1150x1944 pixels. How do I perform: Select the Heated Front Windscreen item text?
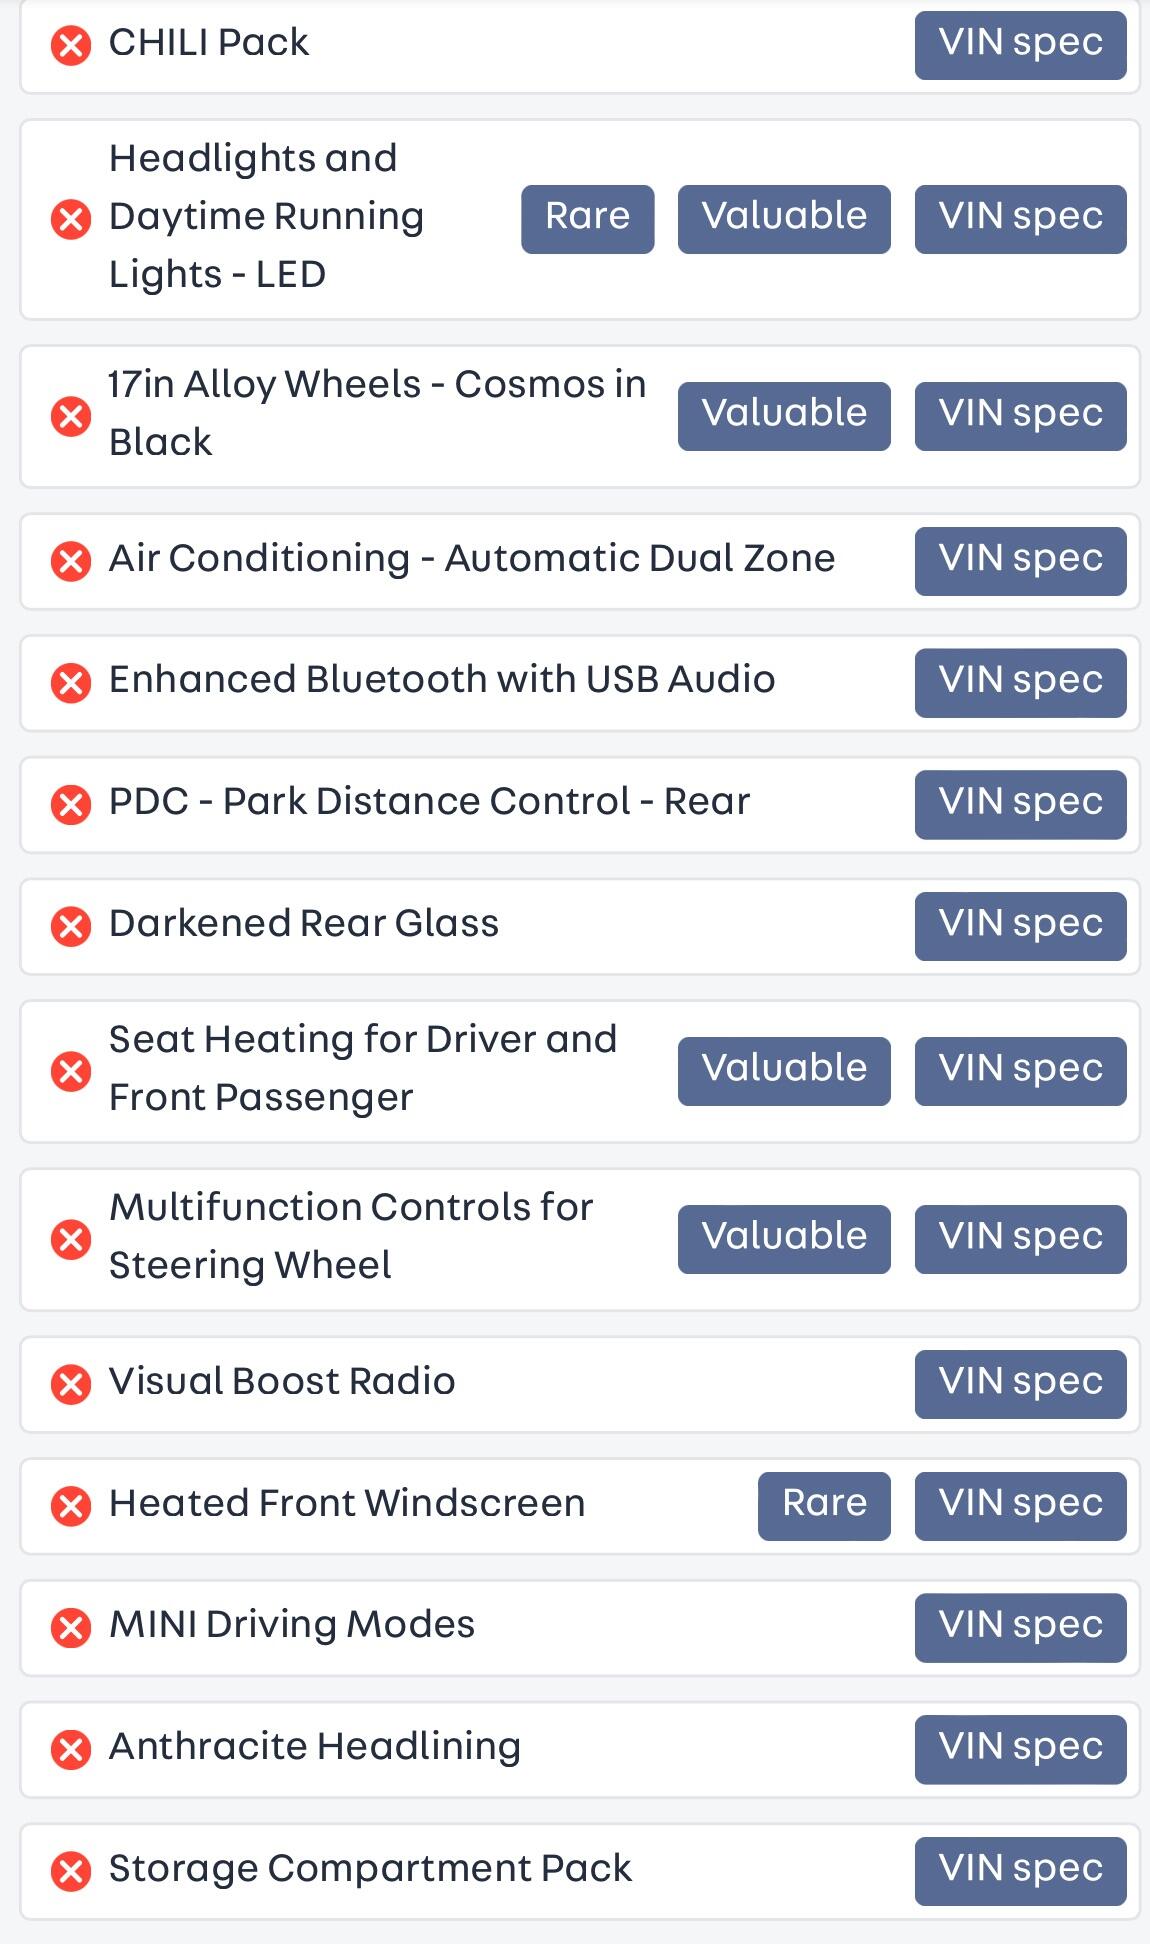(x=347, y=1504)
